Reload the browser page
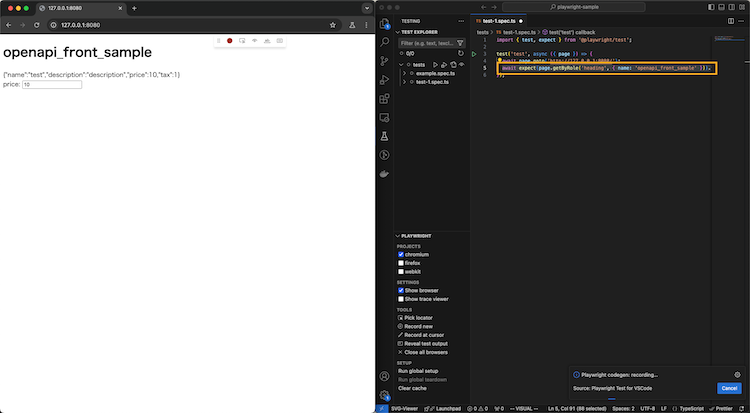Viewport: 750px width, 413px height. [36, 25]
